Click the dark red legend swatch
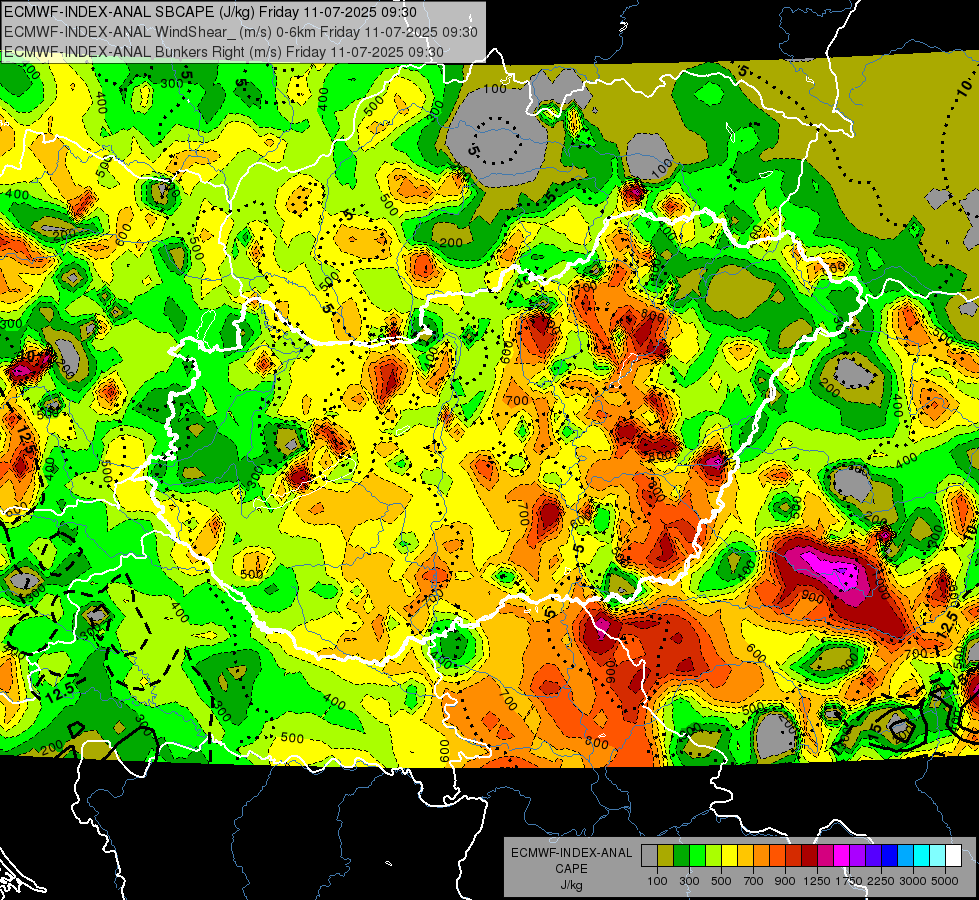Image resolution: width=979 pixels, height=900 pixels. [x=809, y=856]
